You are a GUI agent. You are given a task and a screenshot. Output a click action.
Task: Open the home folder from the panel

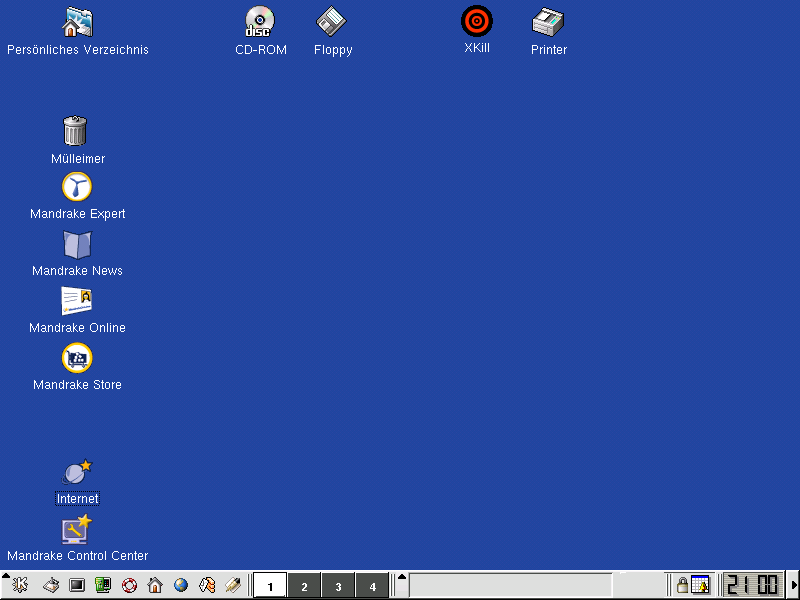[155, 585]
